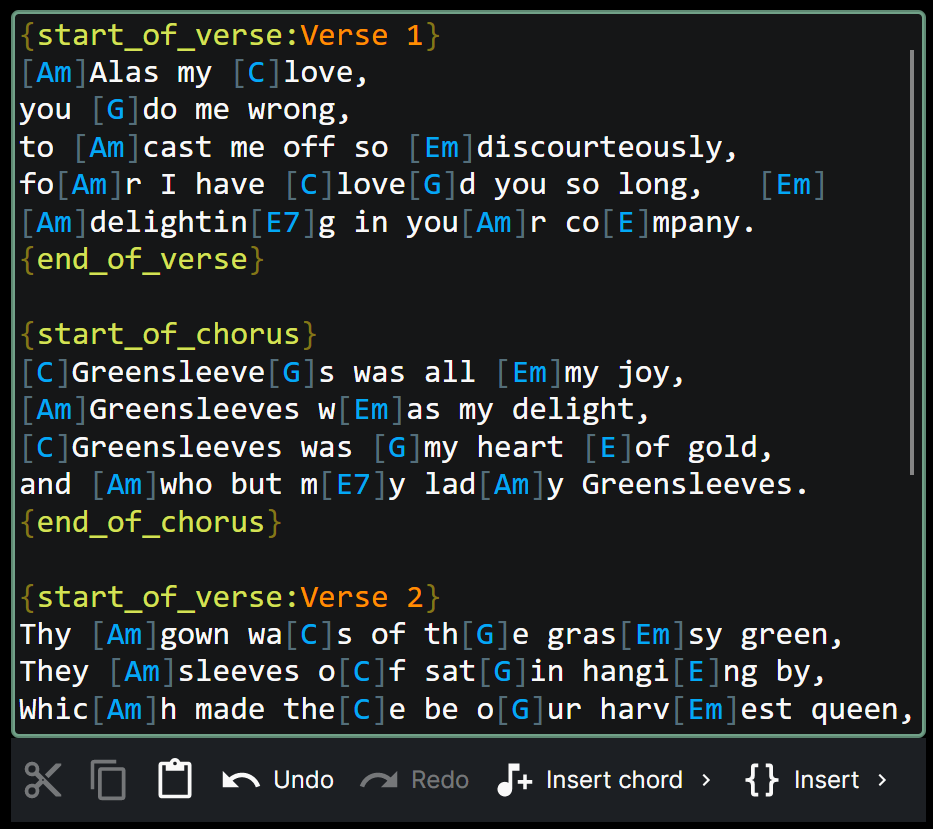Click 'Greensleeves.' at the end of the chorus
The height and width of the screenshot is (829, 933).
coord(695,485)
